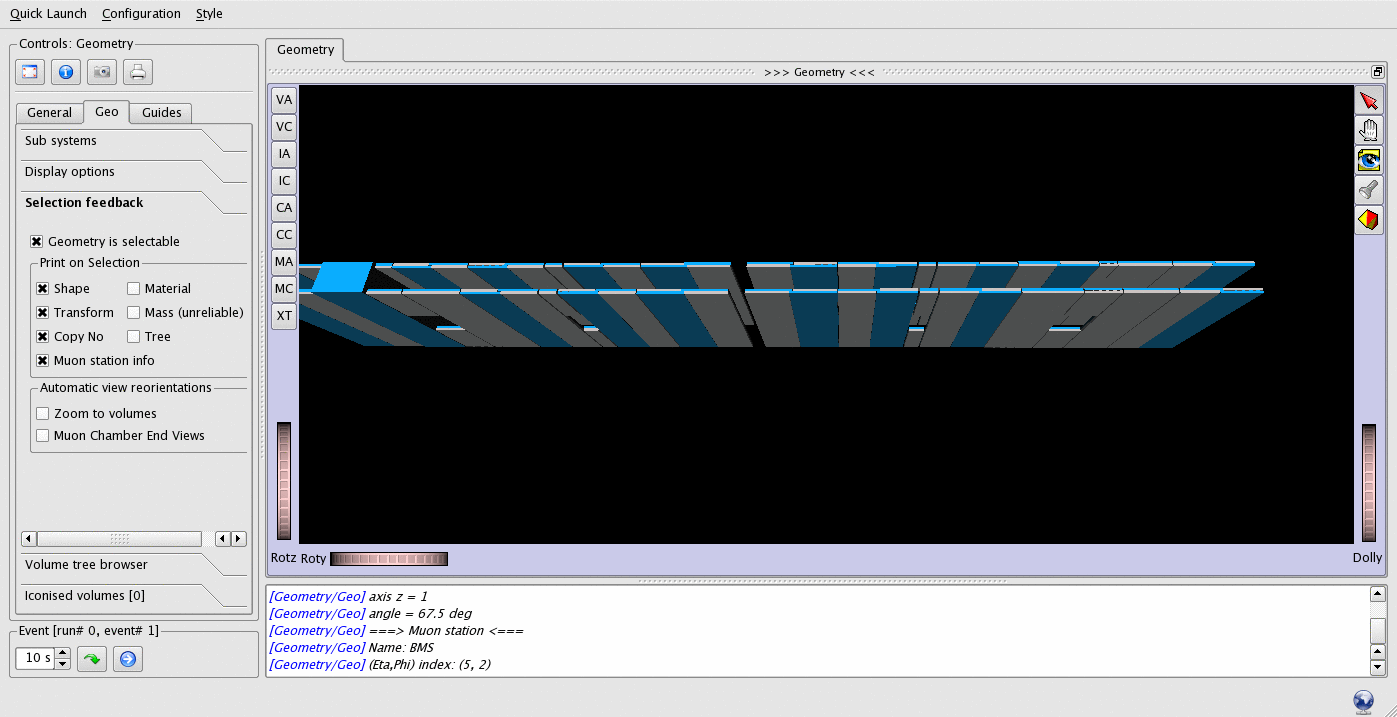This screenshot has height=717, width=1397.
Task: Open the Configuration menu
Action: tap(141, 14)
